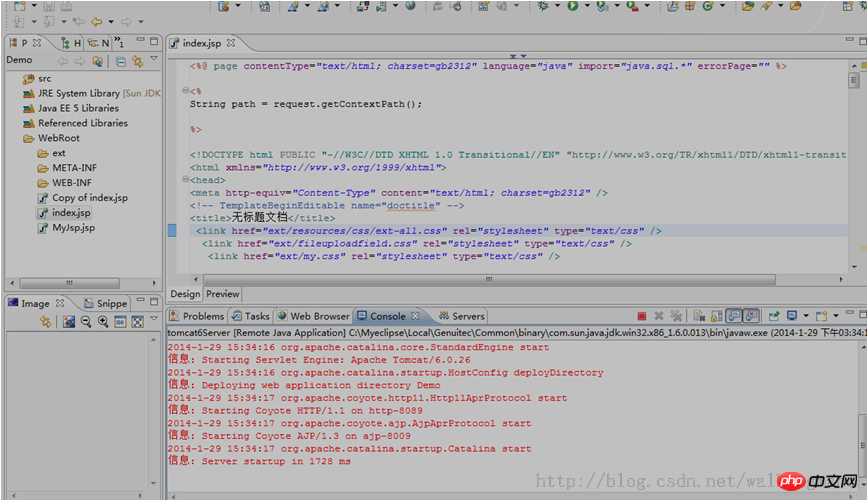Collapse the scriptlet fold marker
Screen dimensions: 868x501
pos(185,90)
